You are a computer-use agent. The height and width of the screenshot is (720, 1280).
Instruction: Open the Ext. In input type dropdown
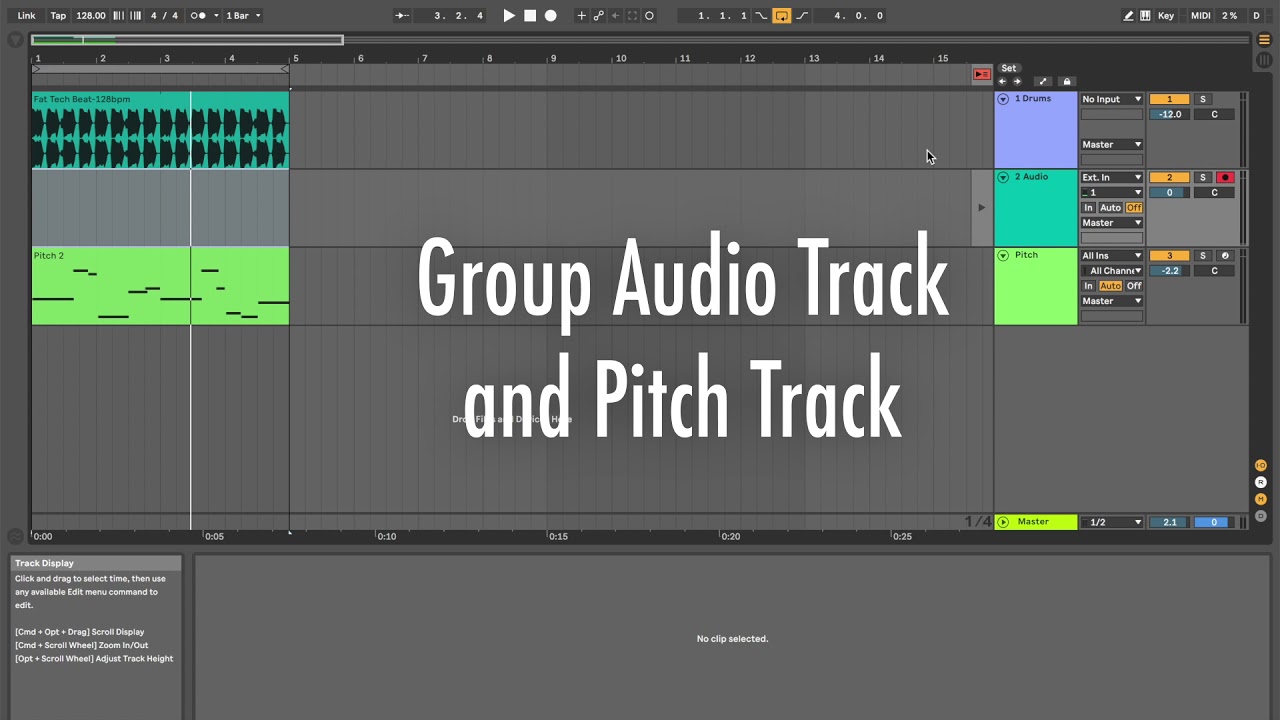[1111, 177]
